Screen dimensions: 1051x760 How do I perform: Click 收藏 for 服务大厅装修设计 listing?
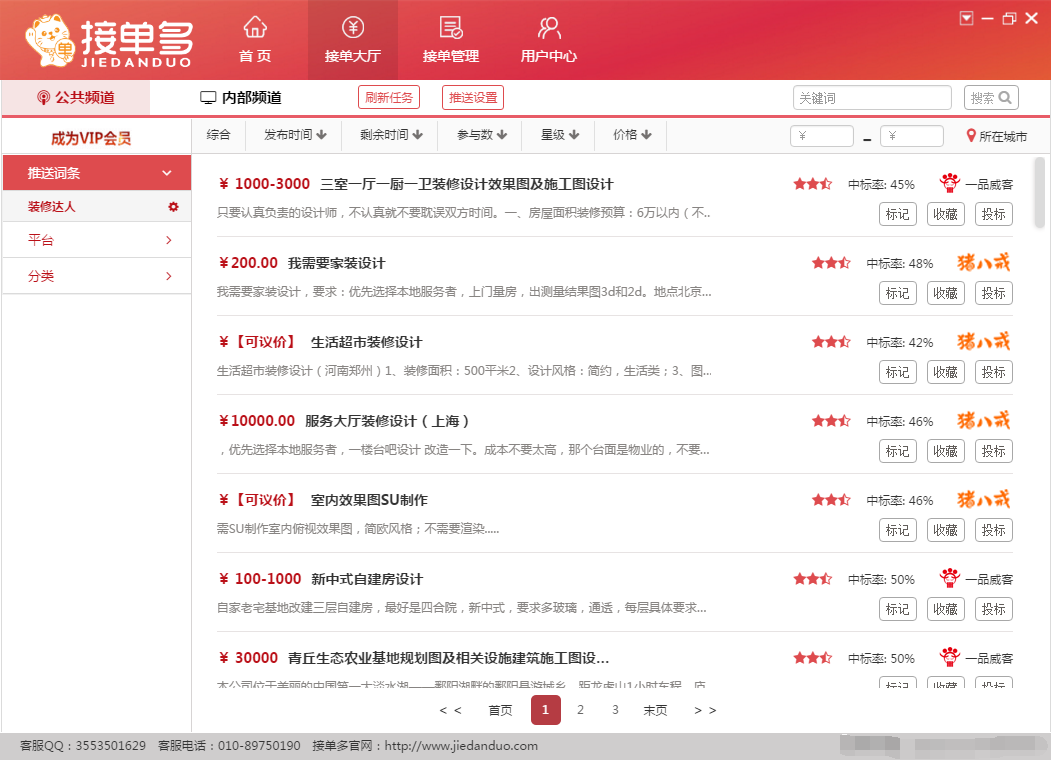point(945,451)
